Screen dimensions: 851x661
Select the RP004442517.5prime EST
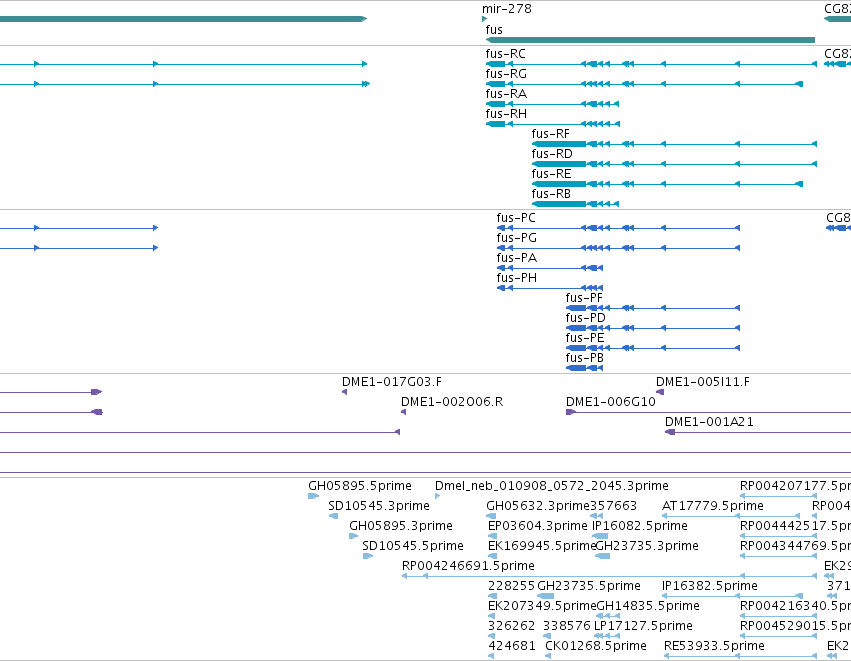pyautogui.click(x=778, y=536)
